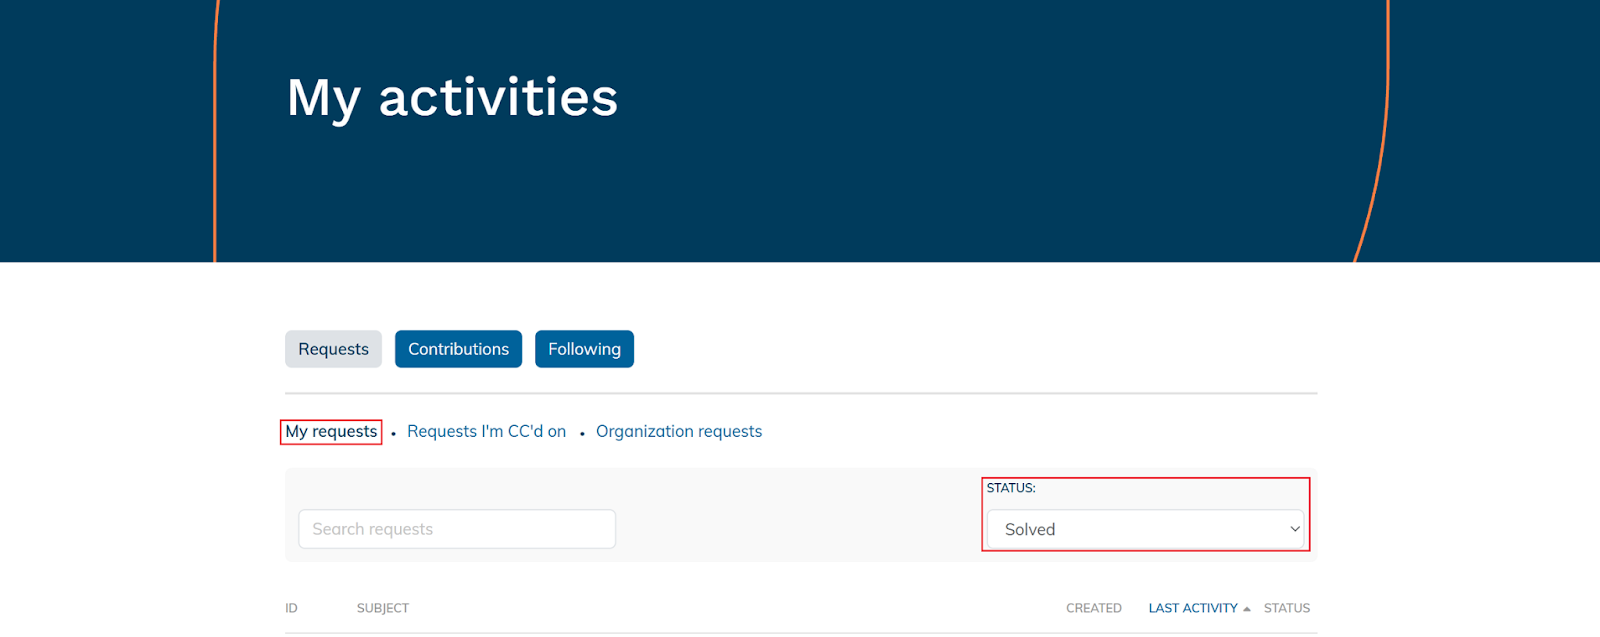
Task: Go to the Following tab
Action: 584,349
